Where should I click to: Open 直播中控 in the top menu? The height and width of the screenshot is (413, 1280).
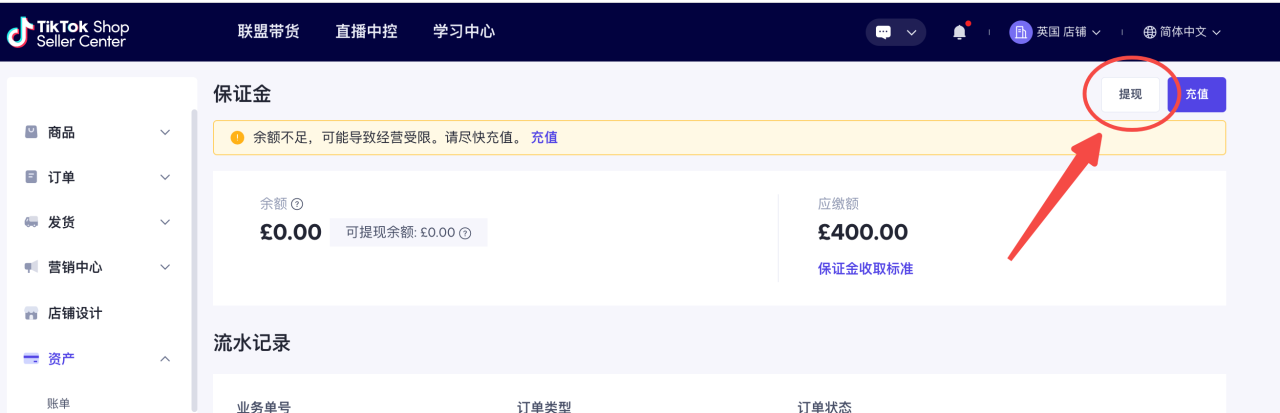366,32
